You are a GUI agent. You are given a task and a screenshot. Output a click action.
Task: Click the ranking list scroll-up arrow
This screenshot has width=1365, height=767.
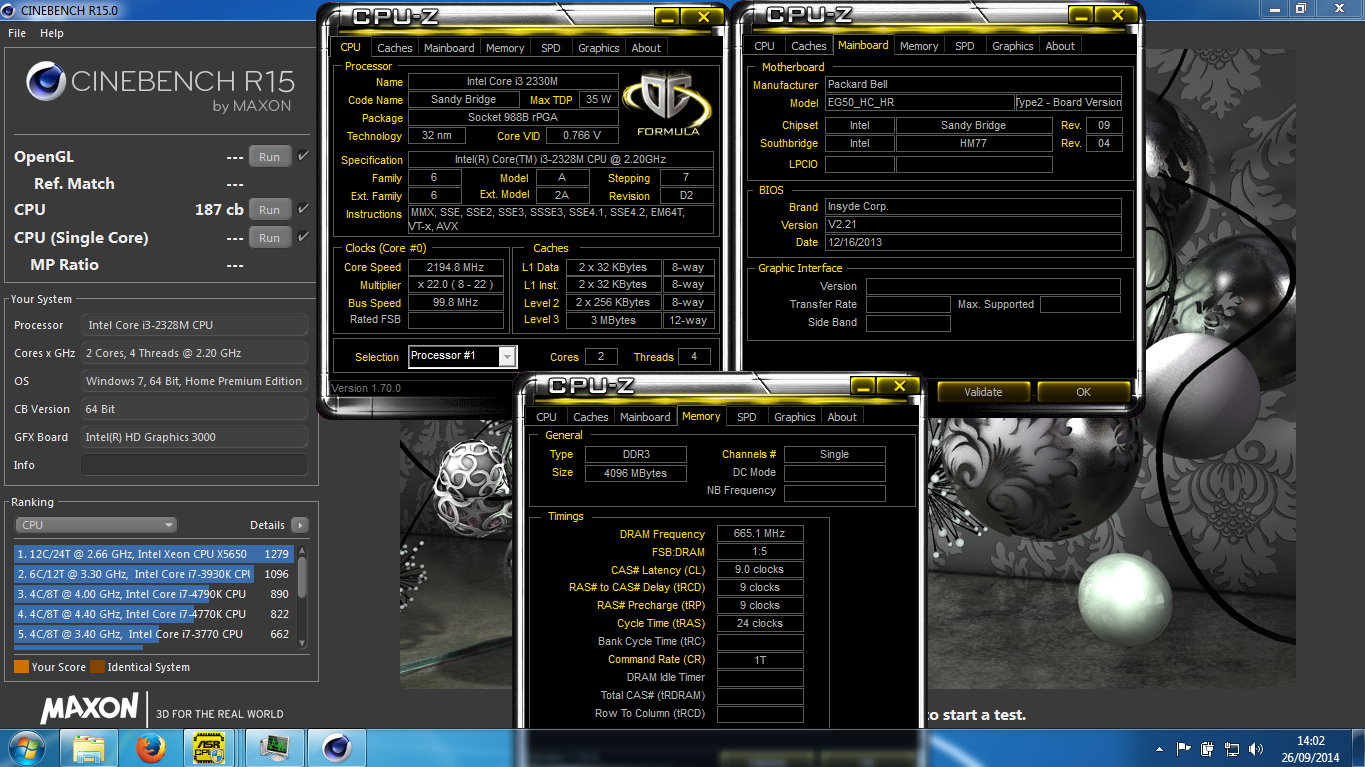pyautogui.click(x=303, y=552)
